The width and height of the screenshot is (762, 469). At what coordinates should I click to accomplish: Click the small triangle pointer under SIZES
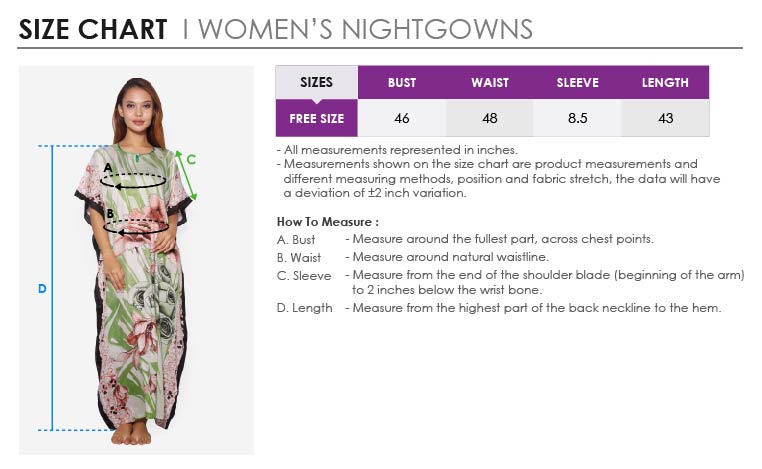(x=317, y=100)
